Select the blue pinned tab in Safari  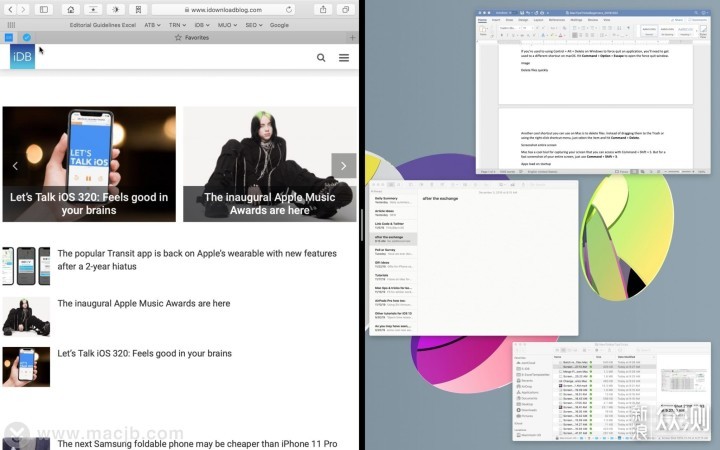(9, 38)
